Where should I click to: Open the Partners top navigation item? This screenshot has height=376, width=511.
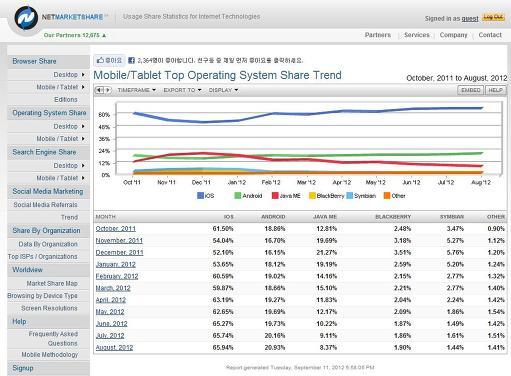click(x=378, y=35)
